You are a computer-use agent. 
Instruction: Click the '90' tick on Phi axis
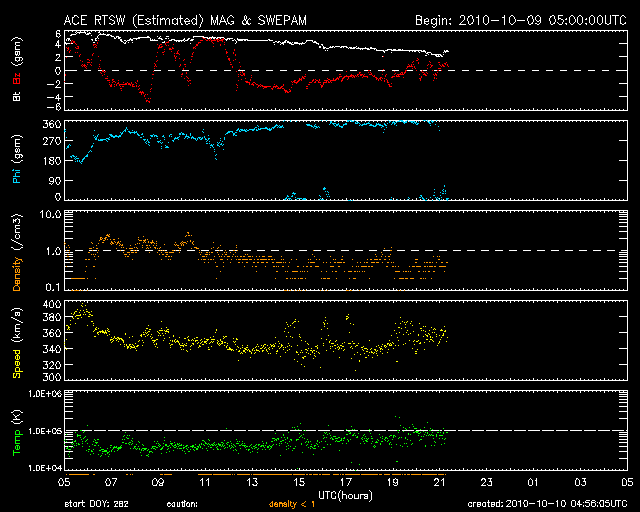pyautogui.click(x=55, y=180)
